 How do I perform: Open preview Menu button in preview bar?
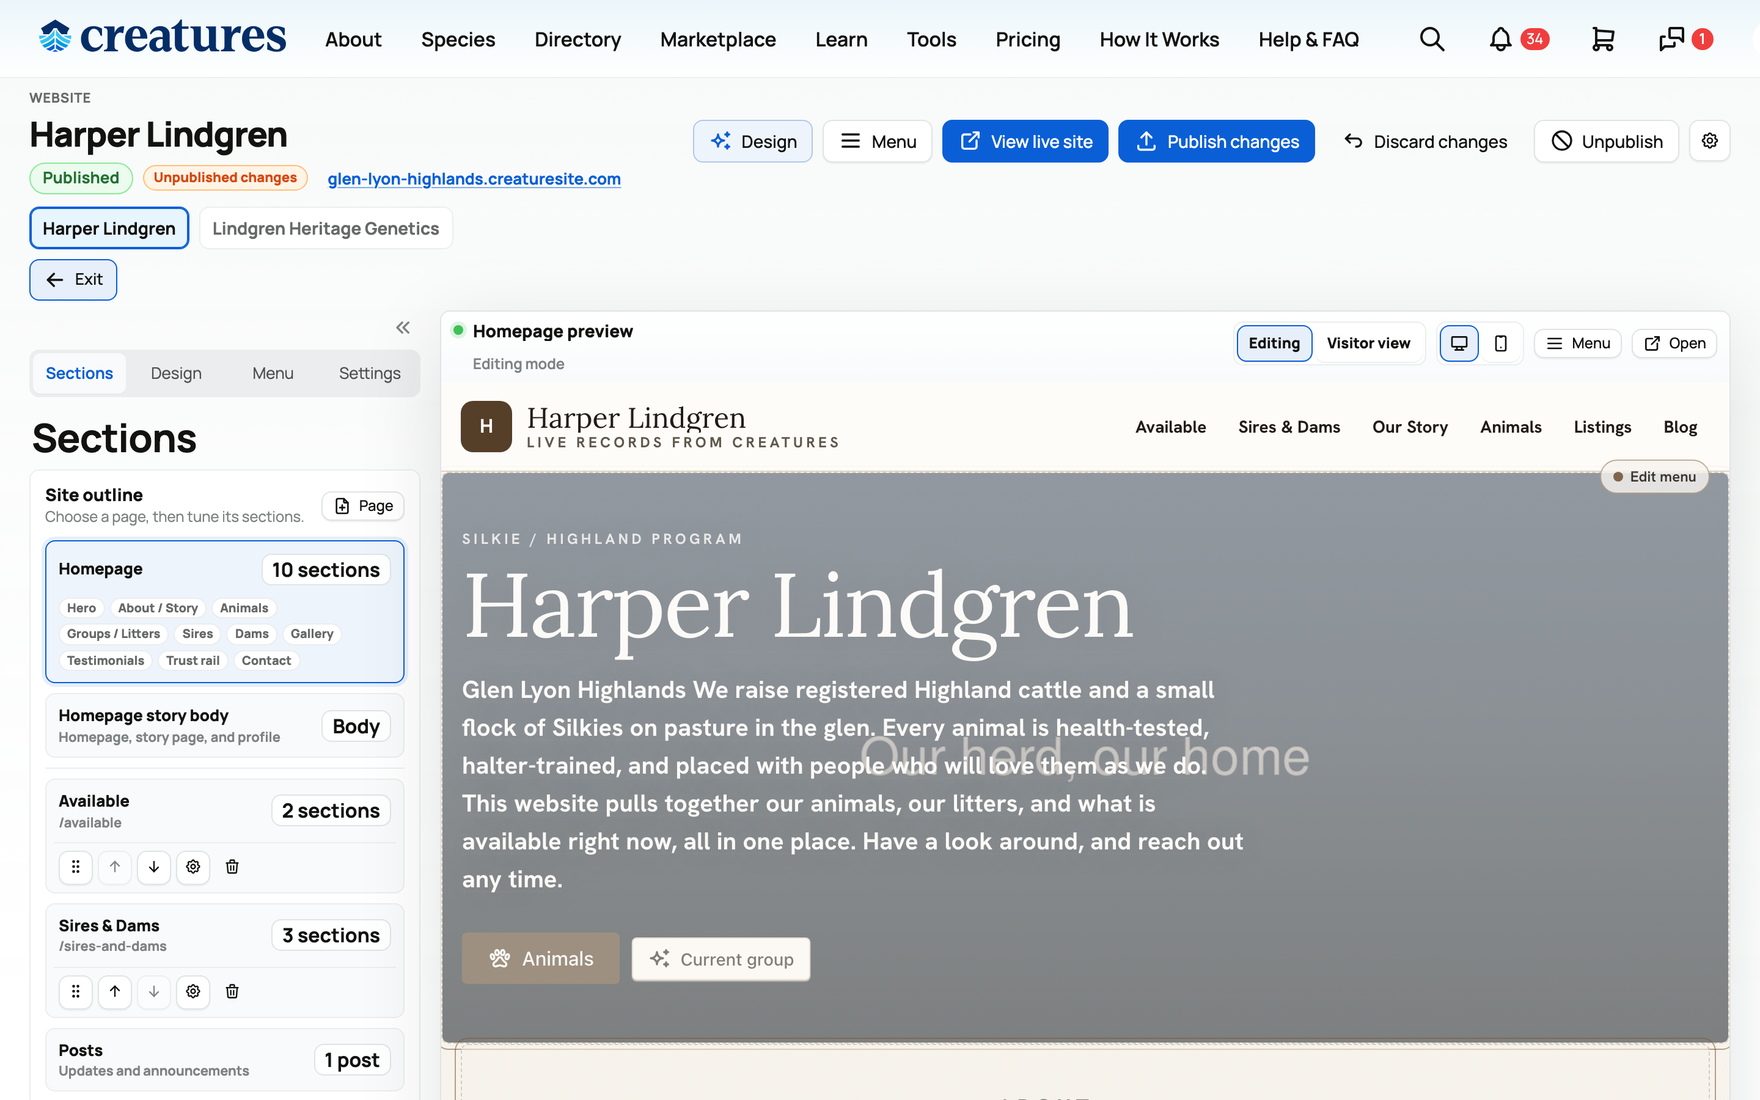point(1578,343)
